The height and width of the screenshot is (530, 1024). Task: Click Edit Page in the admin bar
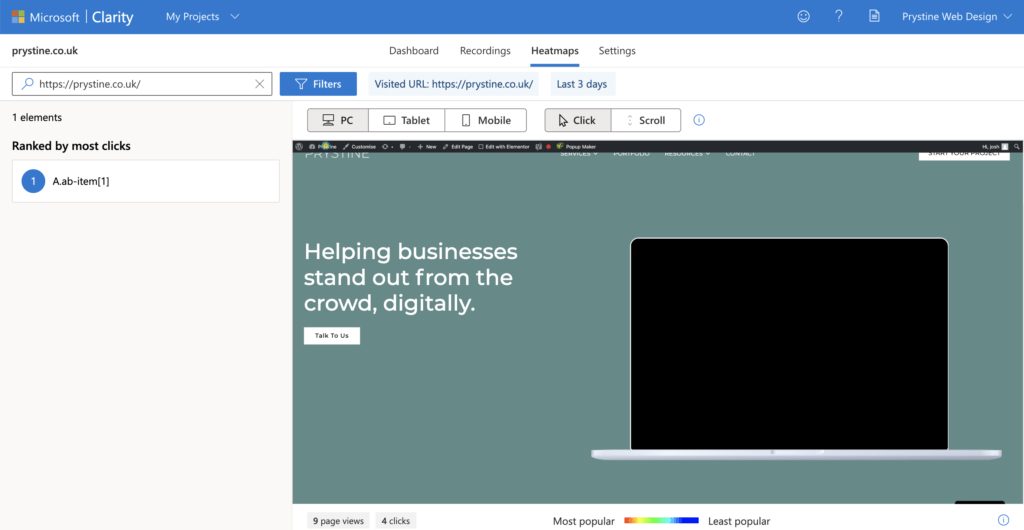[458, 147]
